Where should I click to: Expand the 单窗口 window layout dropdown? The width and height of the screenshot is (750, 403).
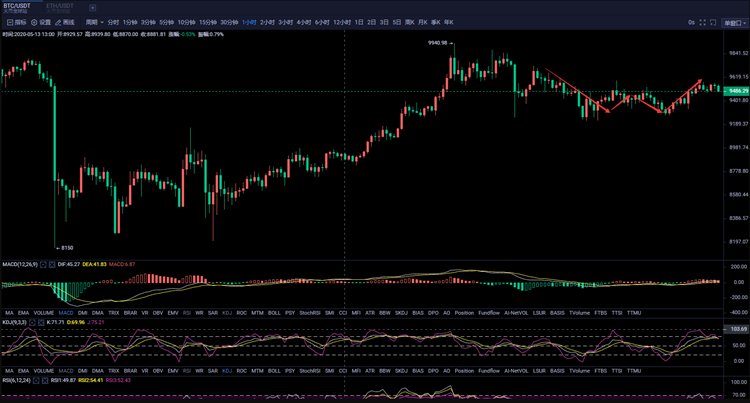pyautogui.click(x=734, y=21)
